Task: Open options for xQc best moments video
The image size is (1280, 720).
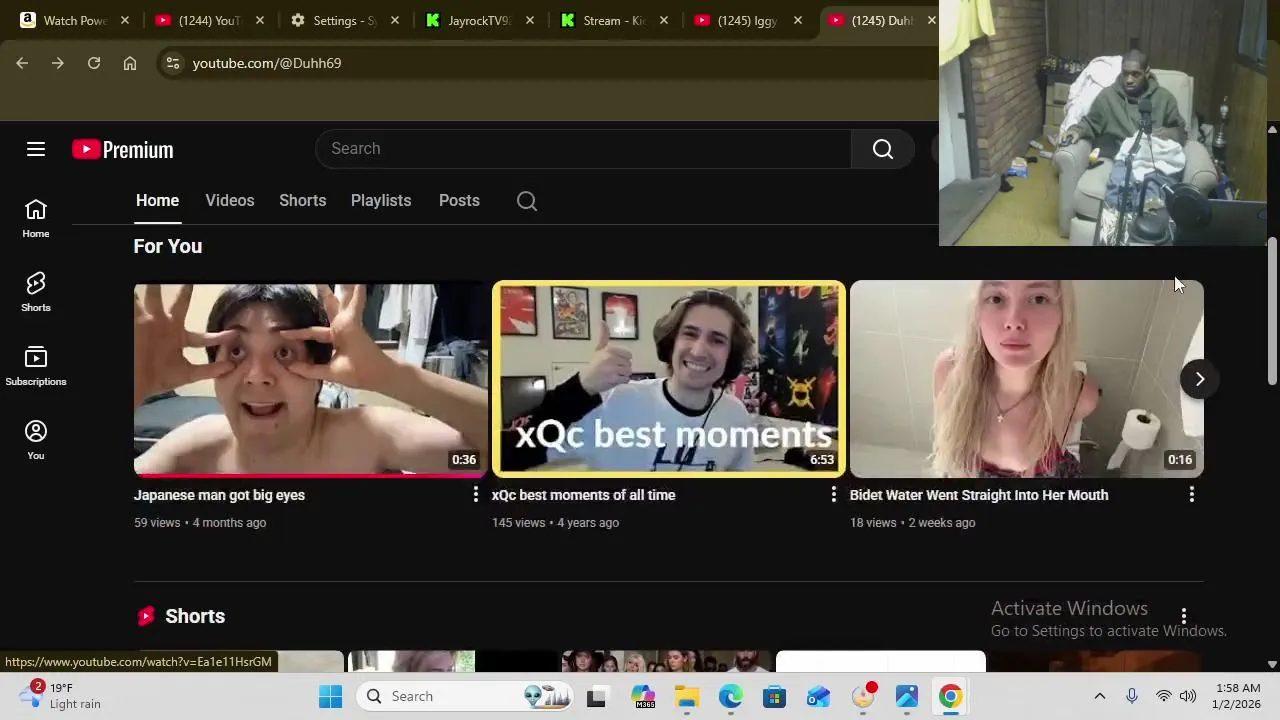Action: click(834, 495)
